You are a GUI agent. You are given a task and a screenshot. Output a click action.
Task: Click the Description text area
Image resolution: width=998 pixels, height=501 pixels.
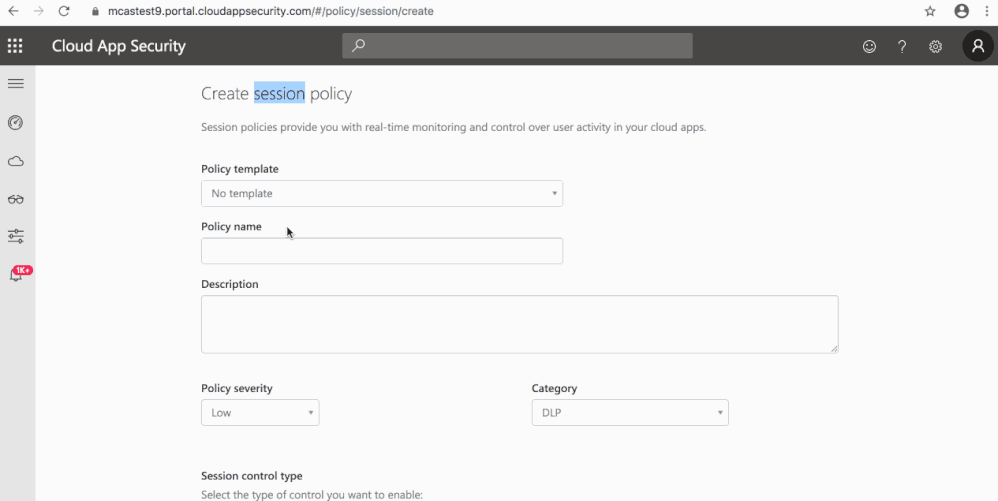519,324
